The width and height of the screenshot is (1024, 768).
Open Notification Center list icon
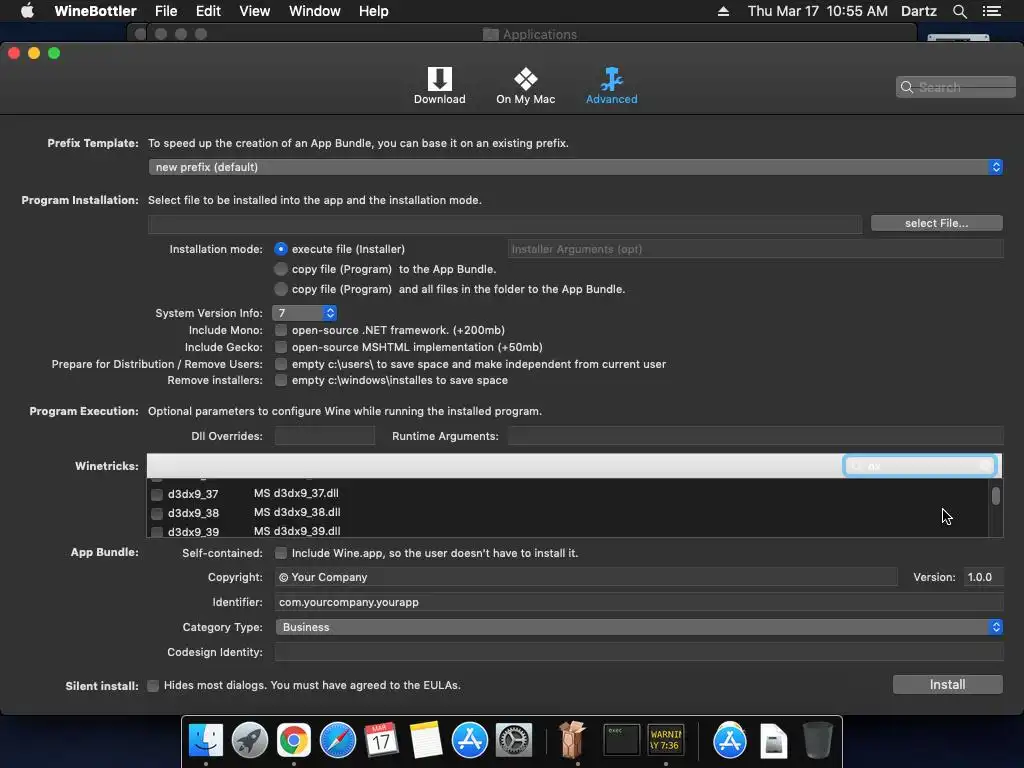coord(991,11)
